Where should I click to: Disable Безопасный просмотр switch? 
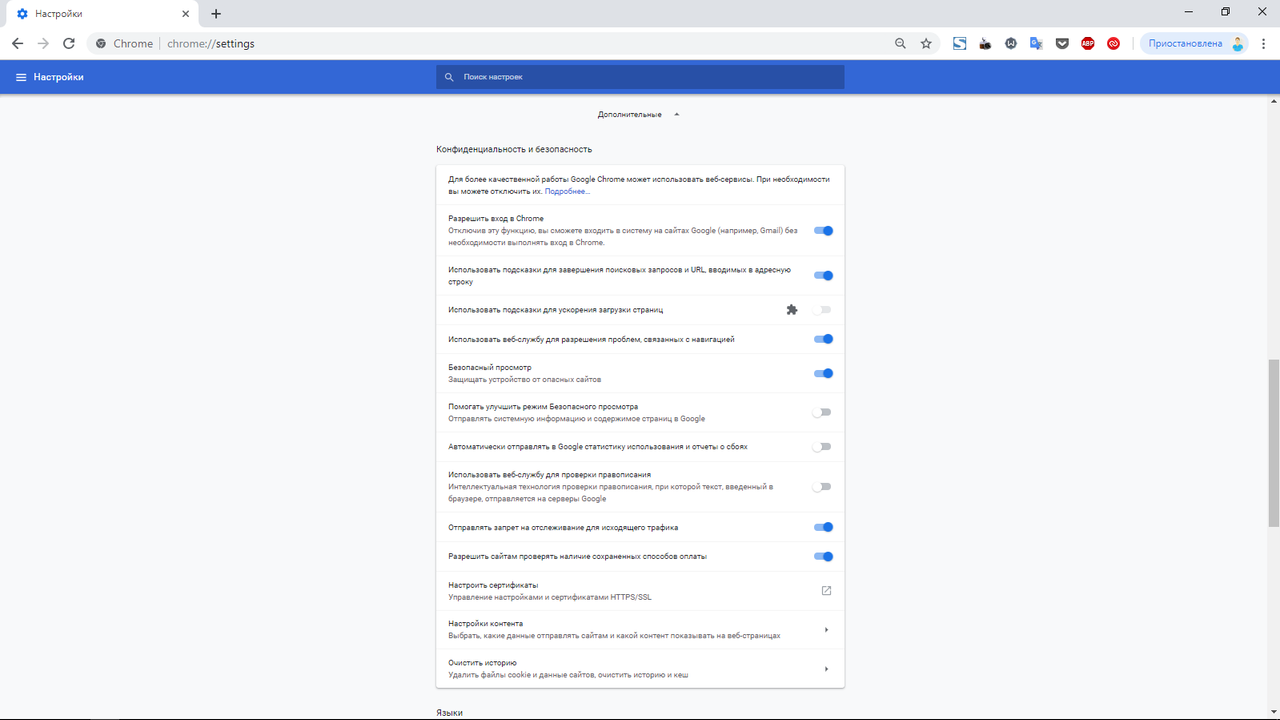823,374
